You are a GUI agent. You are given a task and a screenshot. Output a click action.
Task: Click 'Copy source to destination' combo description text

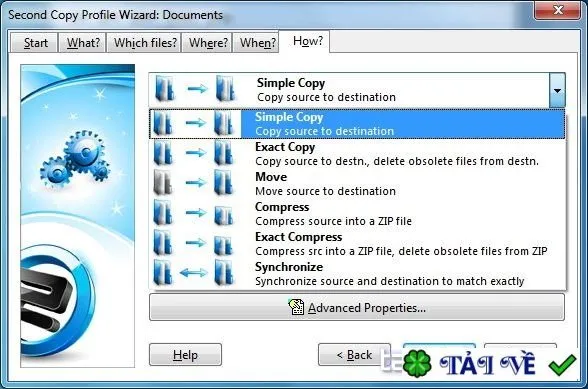[x=326, y=98]
